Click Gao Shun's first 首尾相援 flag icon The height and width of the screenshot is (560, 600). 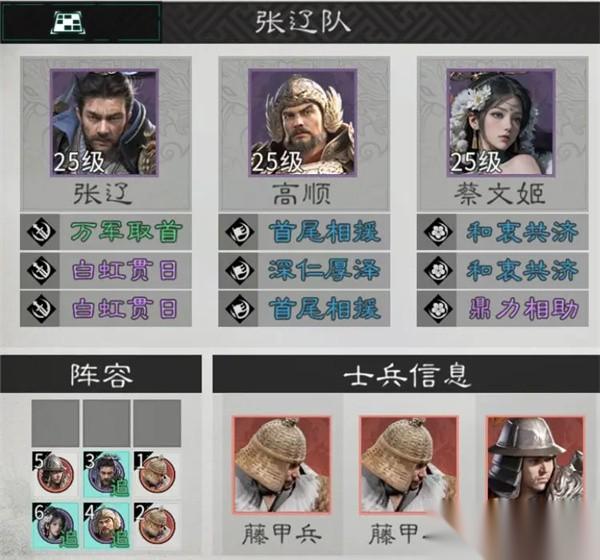pyautogui.click(x=239, y=232)
